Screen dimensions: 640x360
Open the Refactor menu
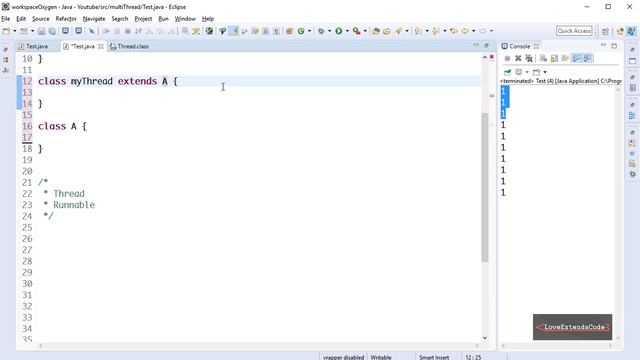pos(66,19)
